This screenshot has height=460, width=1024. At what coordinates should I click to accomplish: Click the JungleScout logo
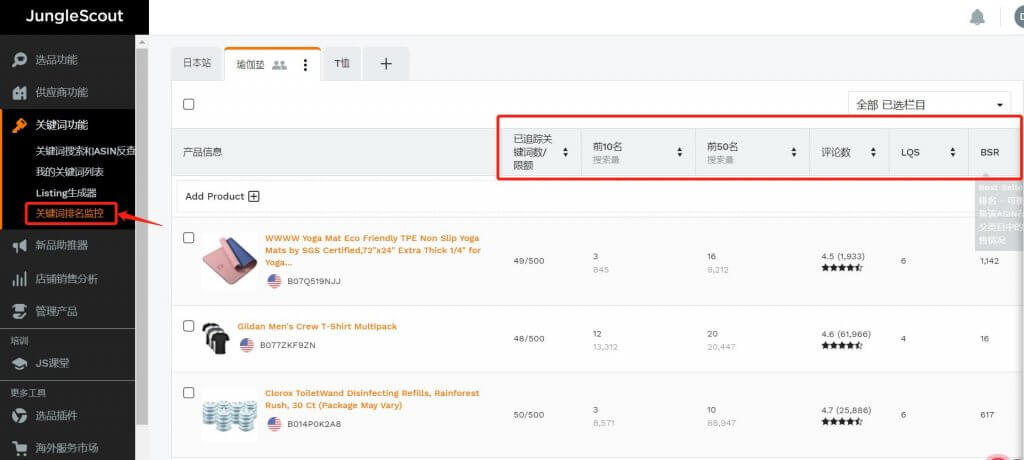click(x=74, y=16)
